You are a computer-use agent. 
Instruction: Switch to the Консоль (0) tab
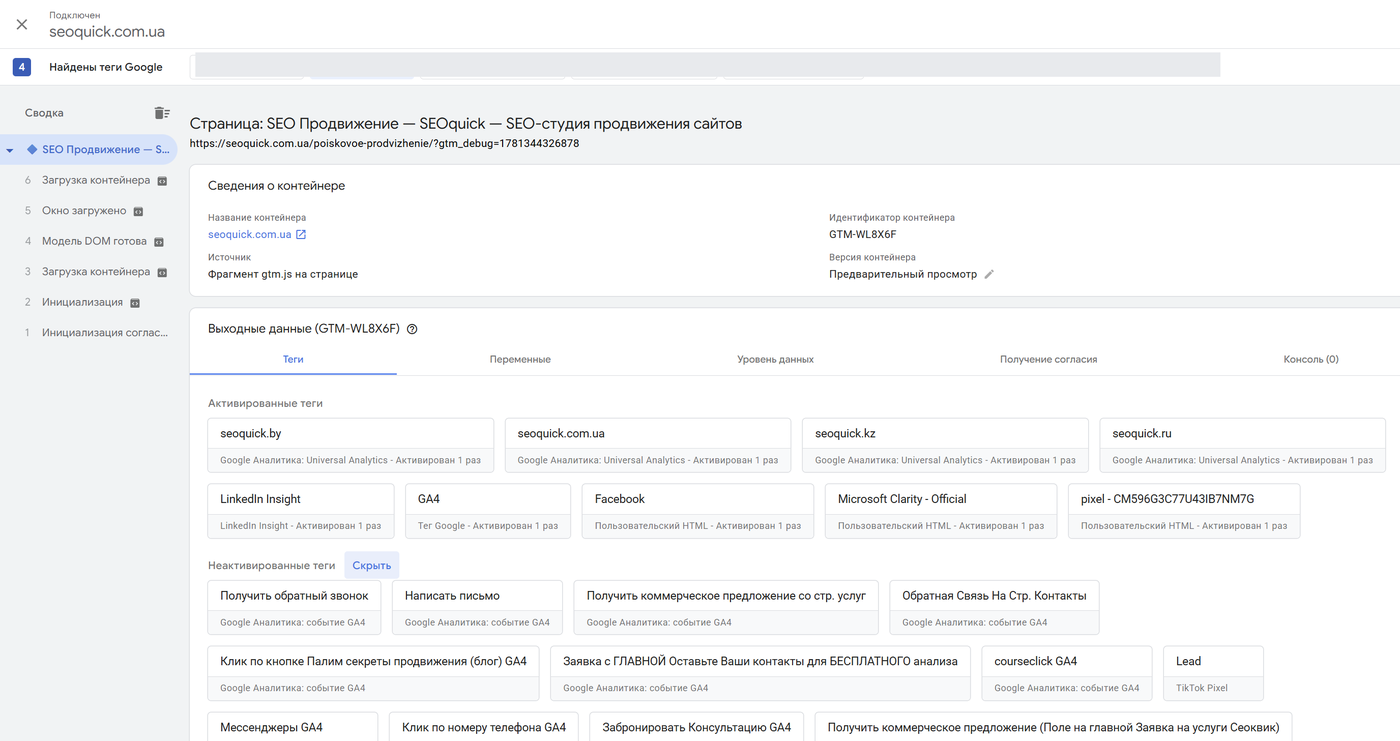click(1311, 359)
